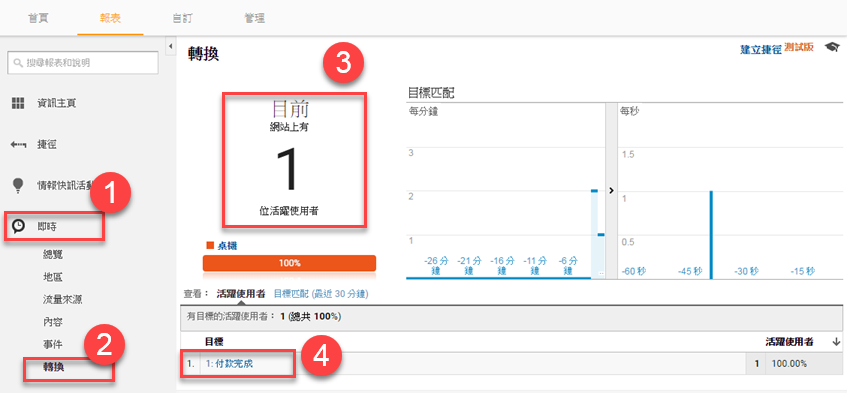
Task: Switch to 目標匹配 (最近 30 分鐘) view
Action: pyautogui.click(x=321, y=294)
